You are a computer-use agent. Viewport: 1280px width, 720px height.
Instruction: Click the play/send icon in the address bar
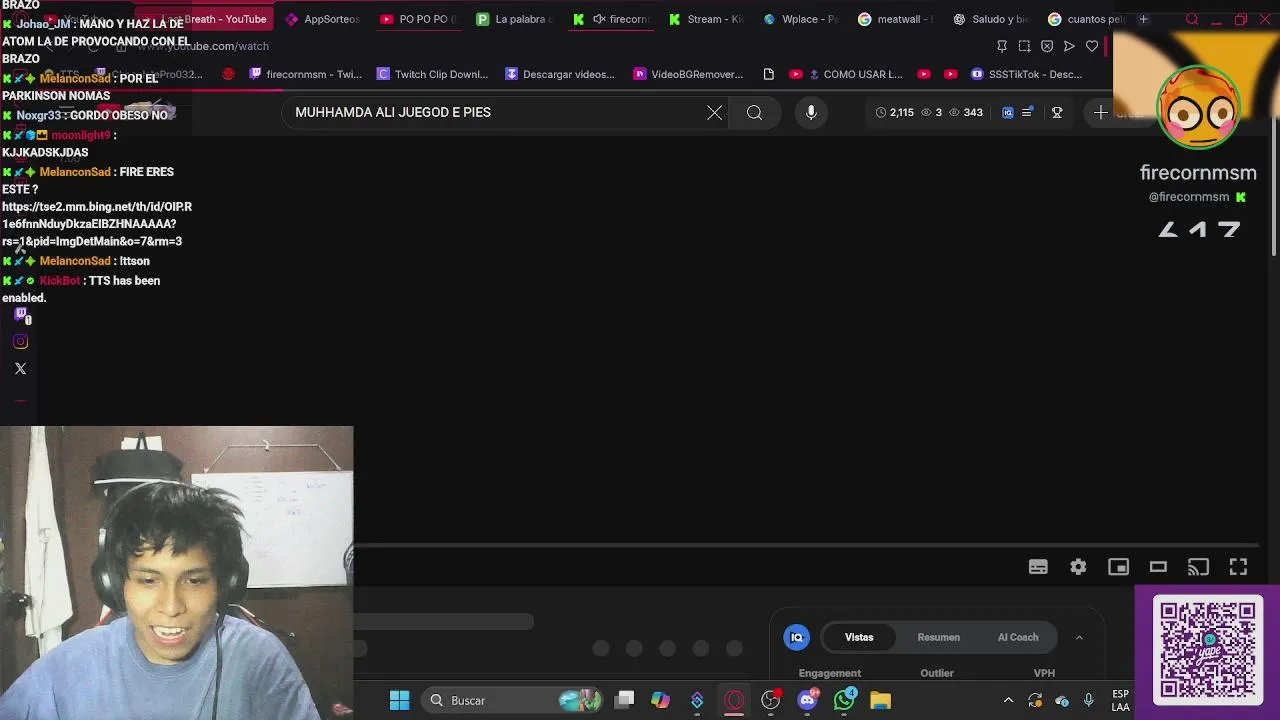pos(1069,46)
